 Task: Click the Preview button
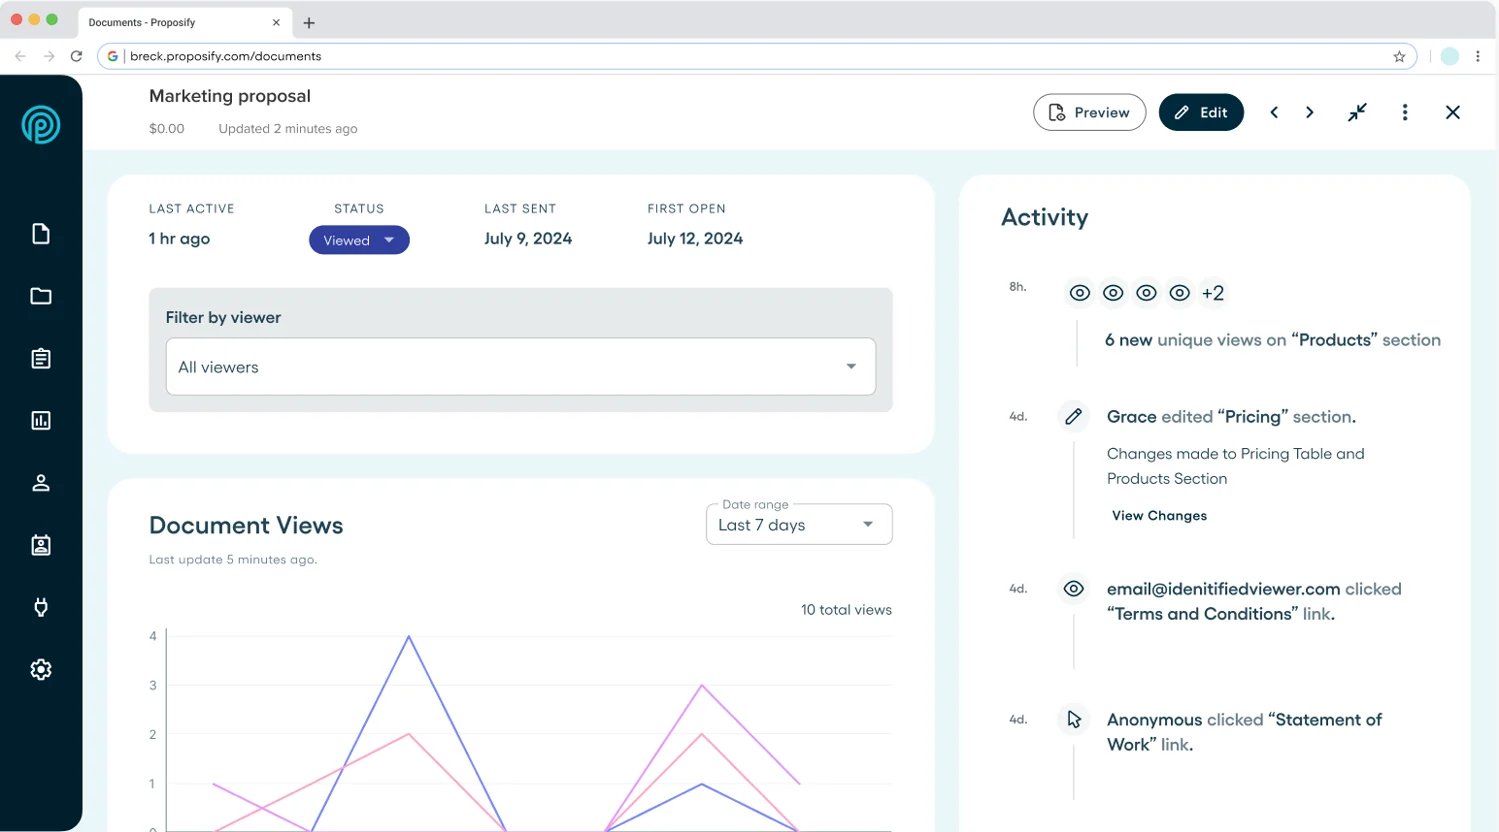[x=1089, y=113]
